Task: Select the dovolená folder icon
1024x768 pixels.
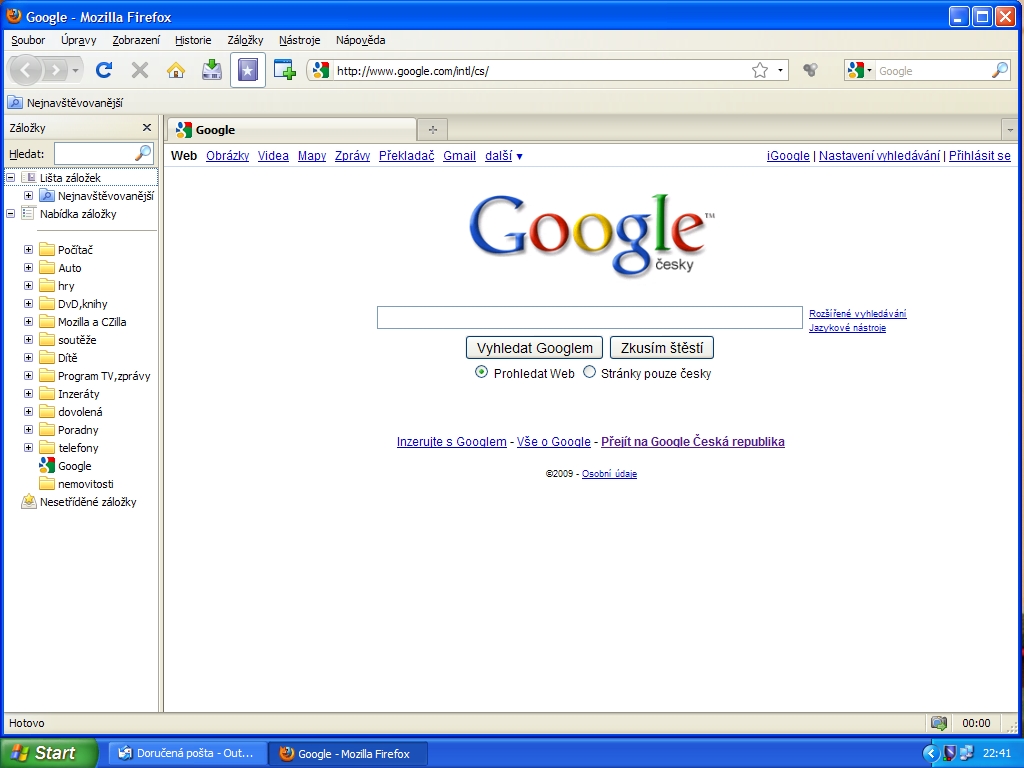Action: point(46,411)
